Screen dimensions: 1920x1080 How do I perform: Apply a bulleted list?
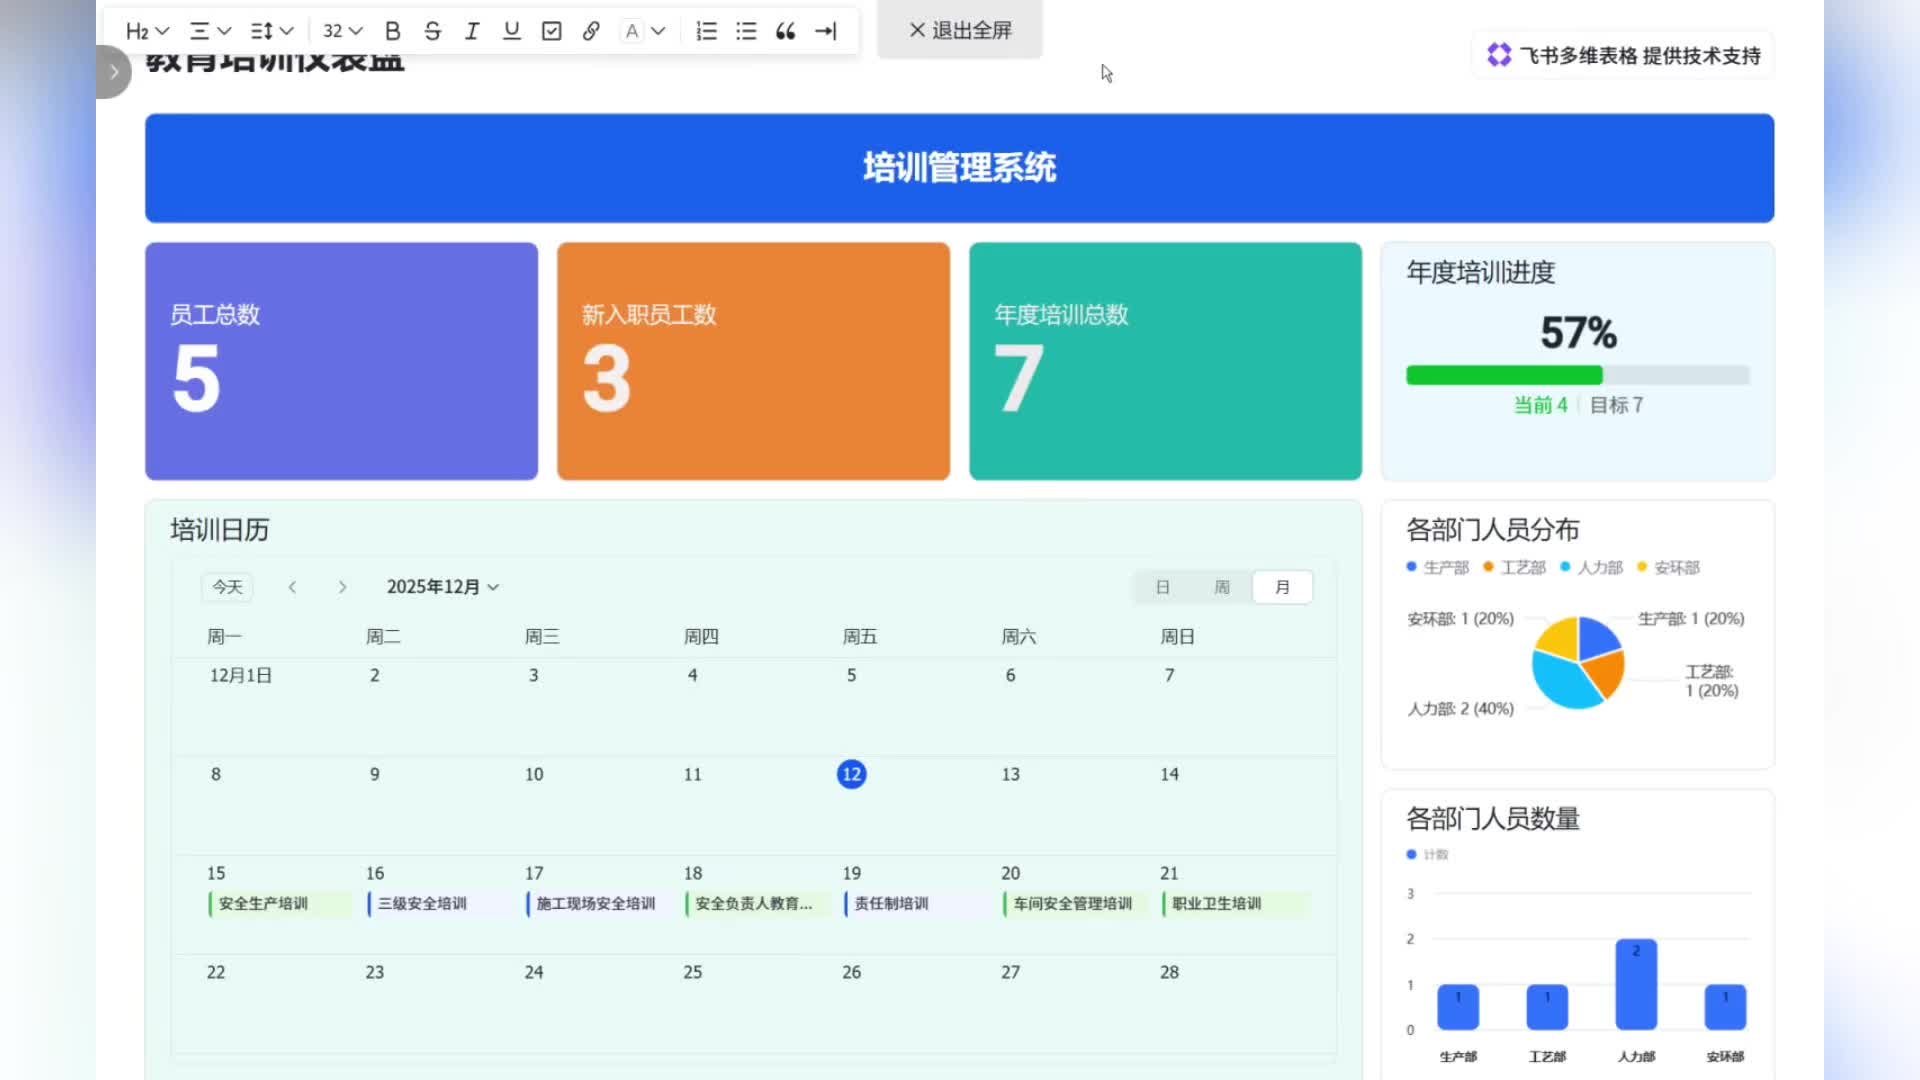point(746,31)
